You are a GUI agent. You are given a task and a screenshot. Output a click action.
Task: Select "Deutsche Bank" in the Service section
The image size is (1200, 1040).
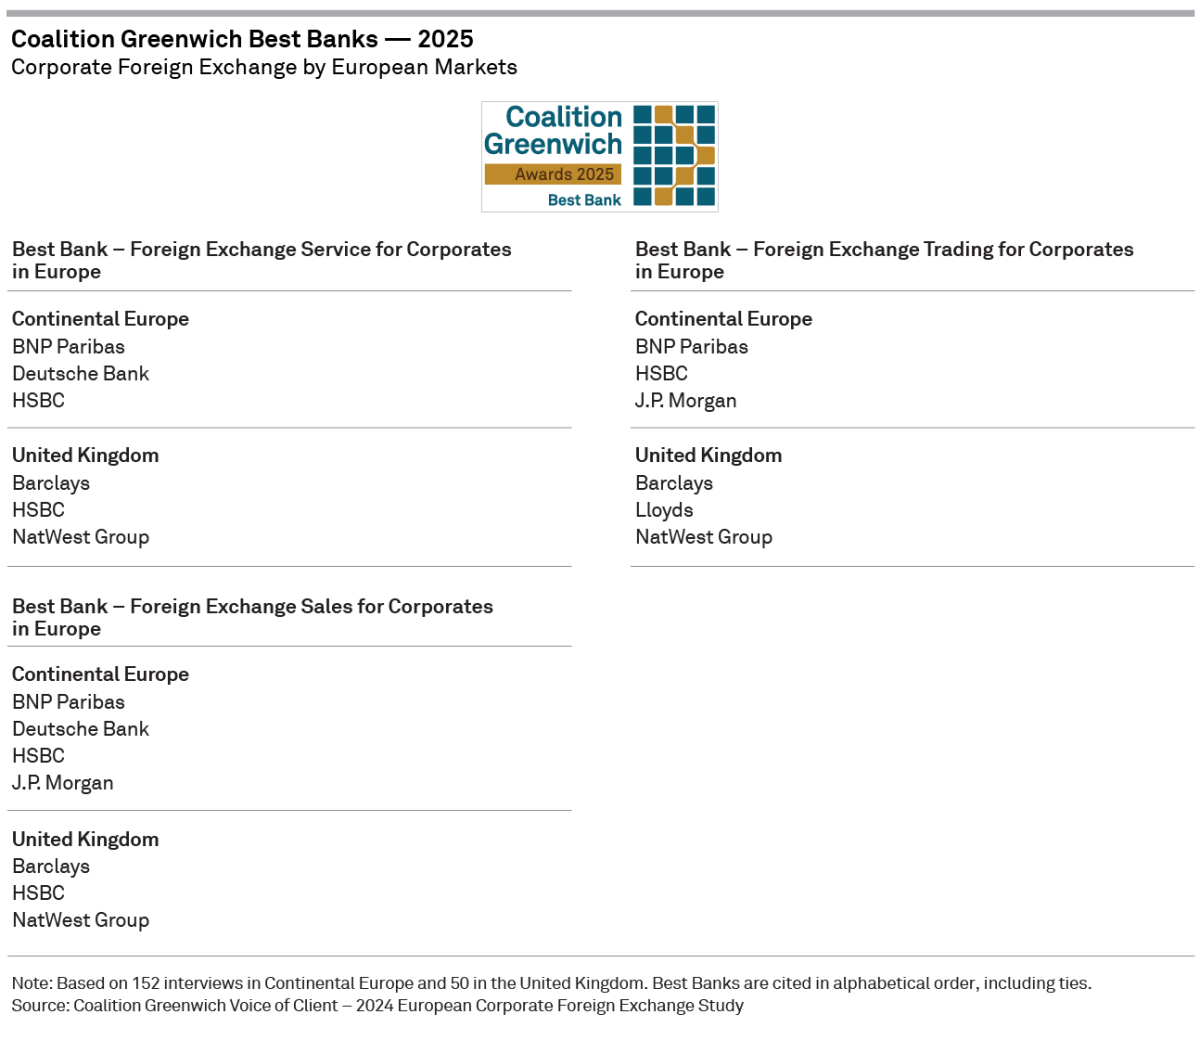(80, 374)
